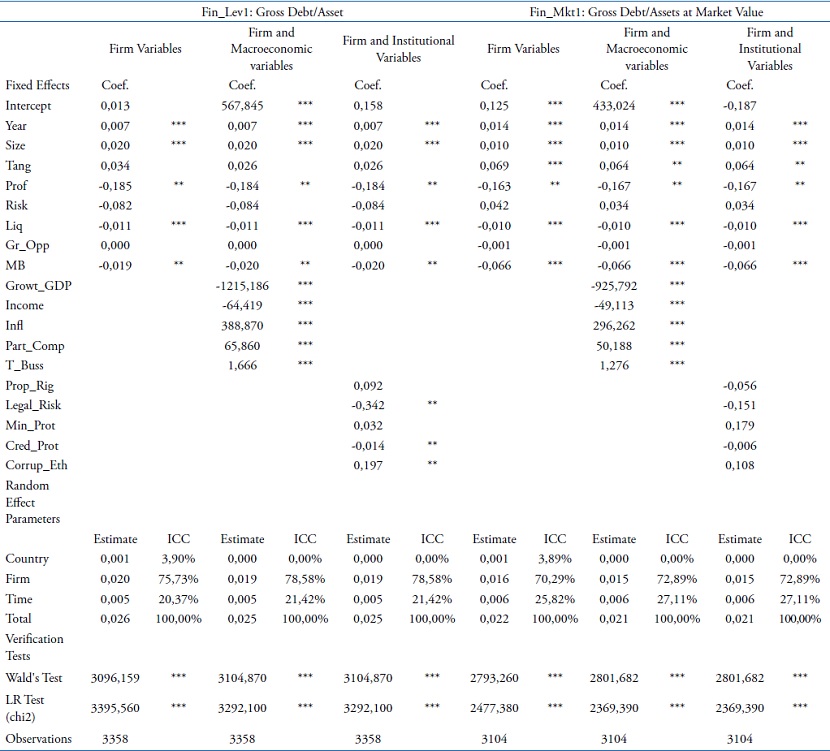Image resolution: width=830 pixels, height=751 pixels.
Task: Select the Firm ICC value 75,73%
Action: coord(182,579)
